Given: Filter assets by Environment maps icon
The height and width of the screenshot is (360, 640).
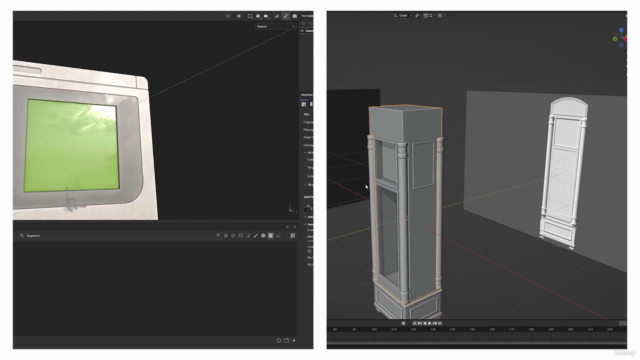Looking at the screenshot, I should [x=278, y=236].
